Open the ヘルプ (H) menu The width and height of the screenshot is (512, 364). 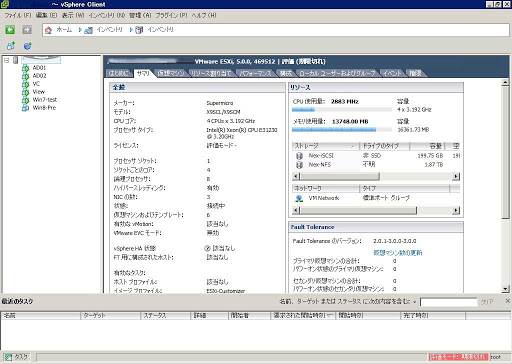click(x=204, y=15)
